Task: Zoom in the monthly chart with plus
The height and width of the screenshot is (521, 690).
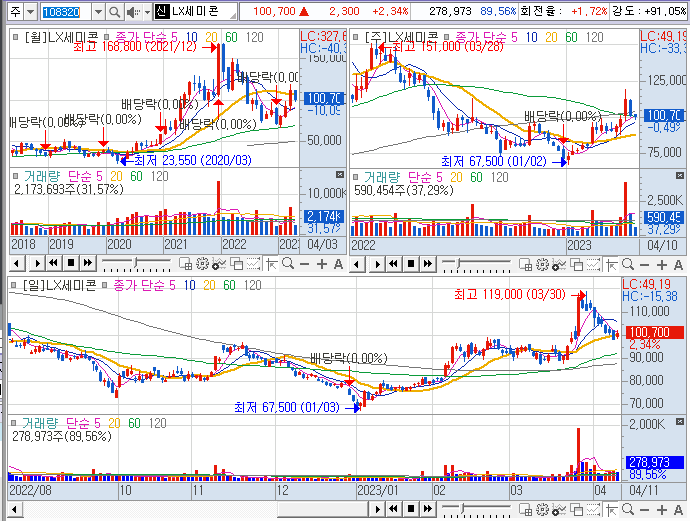Action: pos(322,264)
